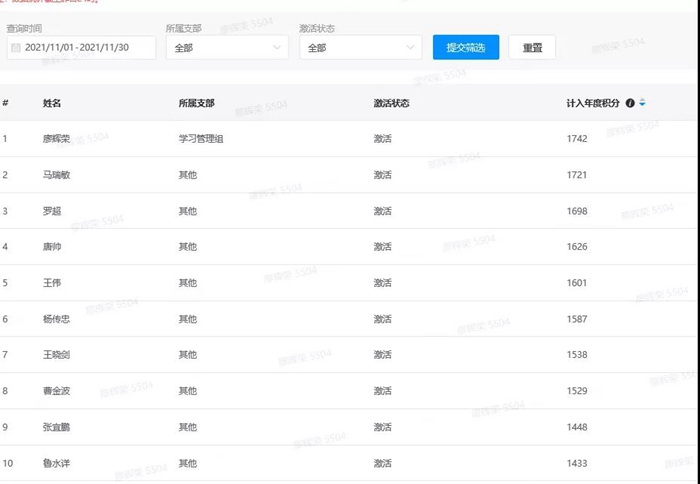Screen dimensions: 700x484
Task: Click the 提交筛选 button
Action: (x=465, y=47)
